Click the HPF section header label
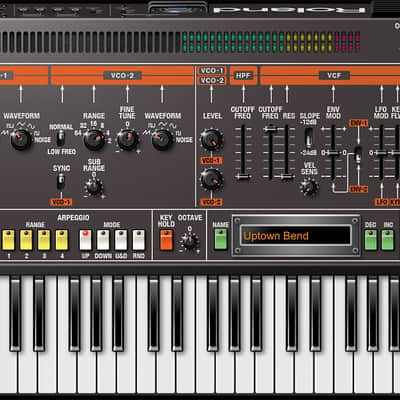Image resolution: width=400 pixels, height=400 pixels. [x=243, y=76]
